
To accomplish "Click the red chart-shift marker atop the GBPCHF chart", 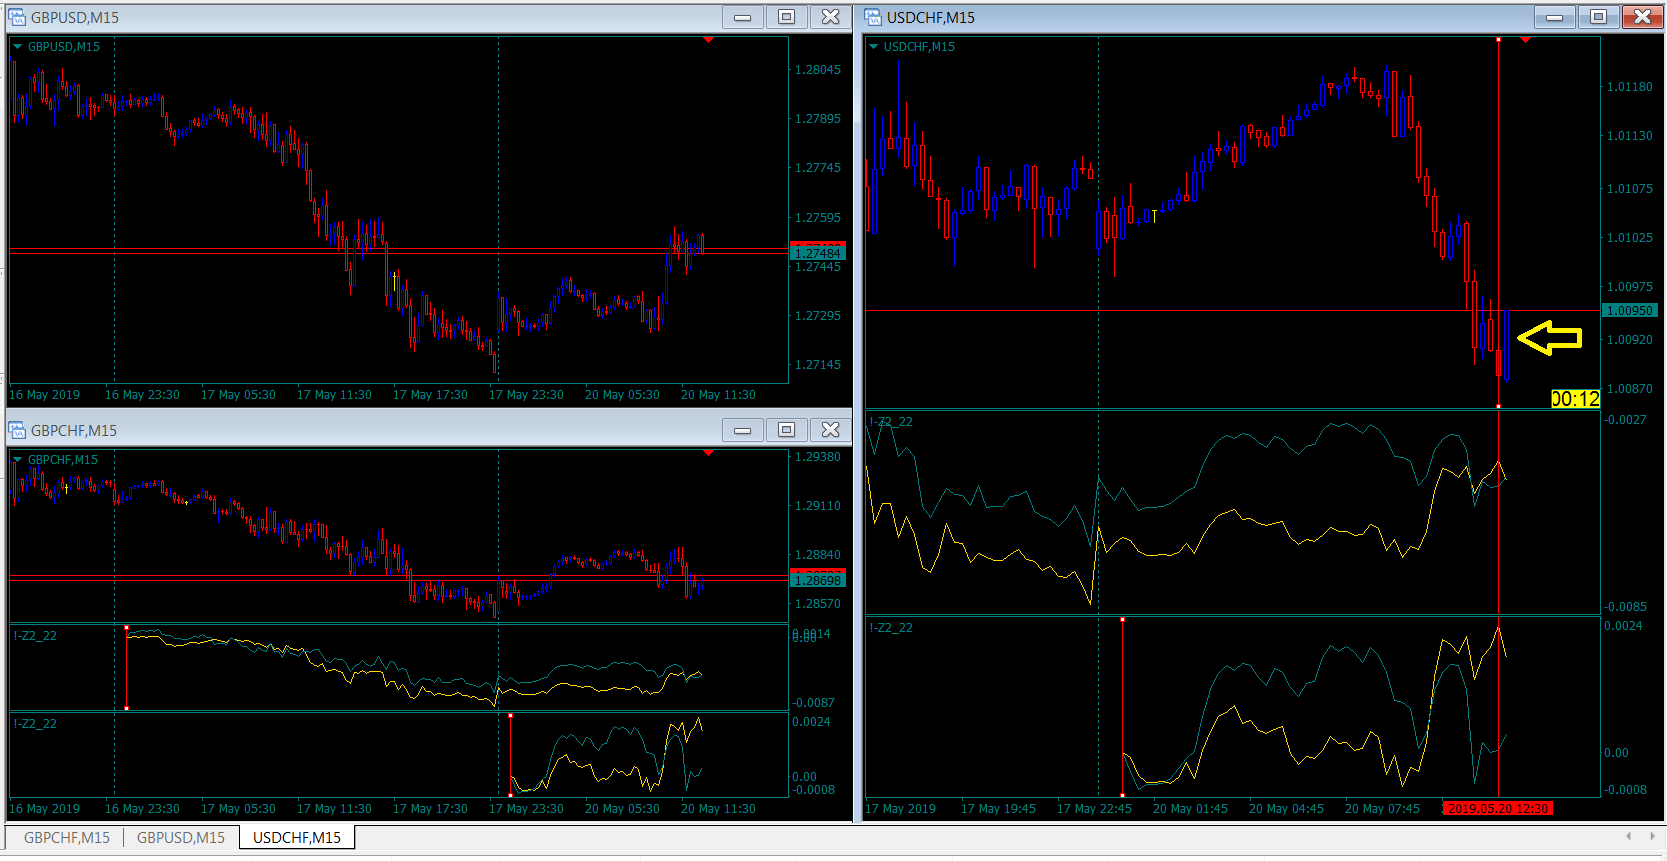I will coord(708,453).
